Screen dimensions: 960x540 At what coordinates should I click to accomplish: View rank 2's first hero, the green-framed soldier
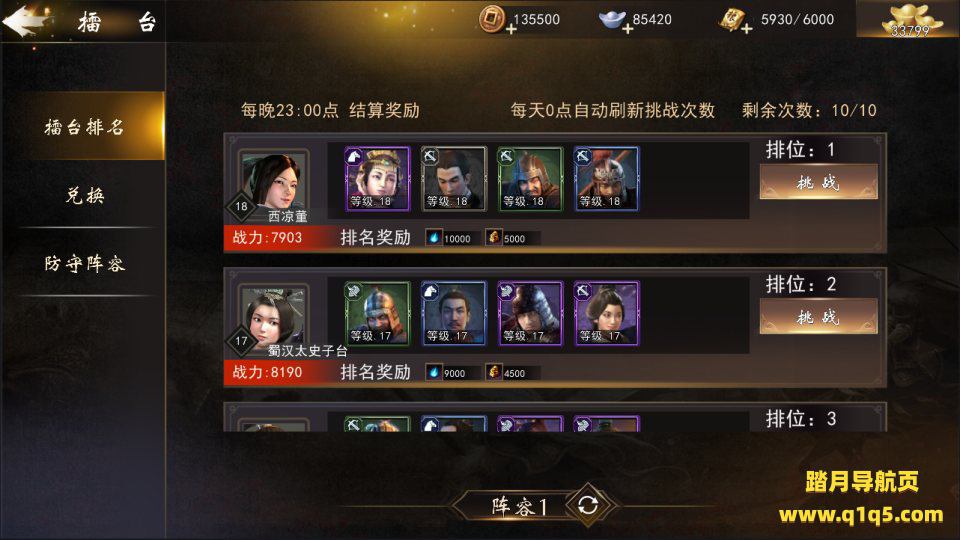click(x=377, y=313)
